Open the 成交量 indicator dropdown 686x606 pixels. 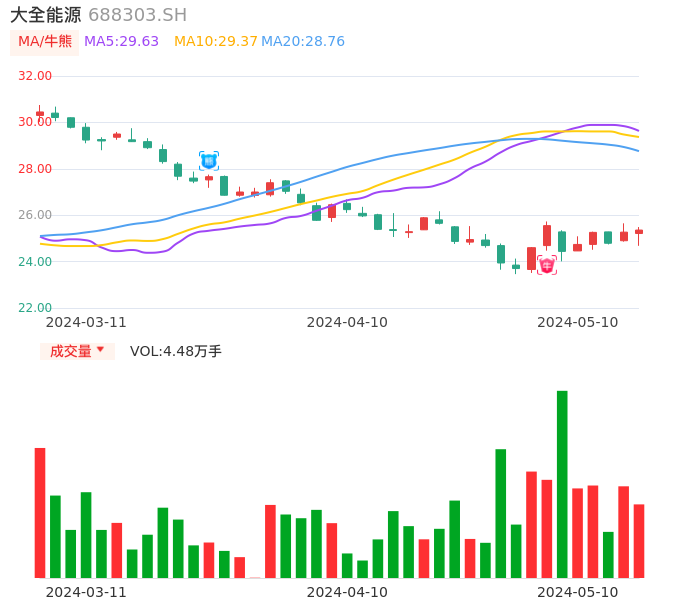(78, 351)
